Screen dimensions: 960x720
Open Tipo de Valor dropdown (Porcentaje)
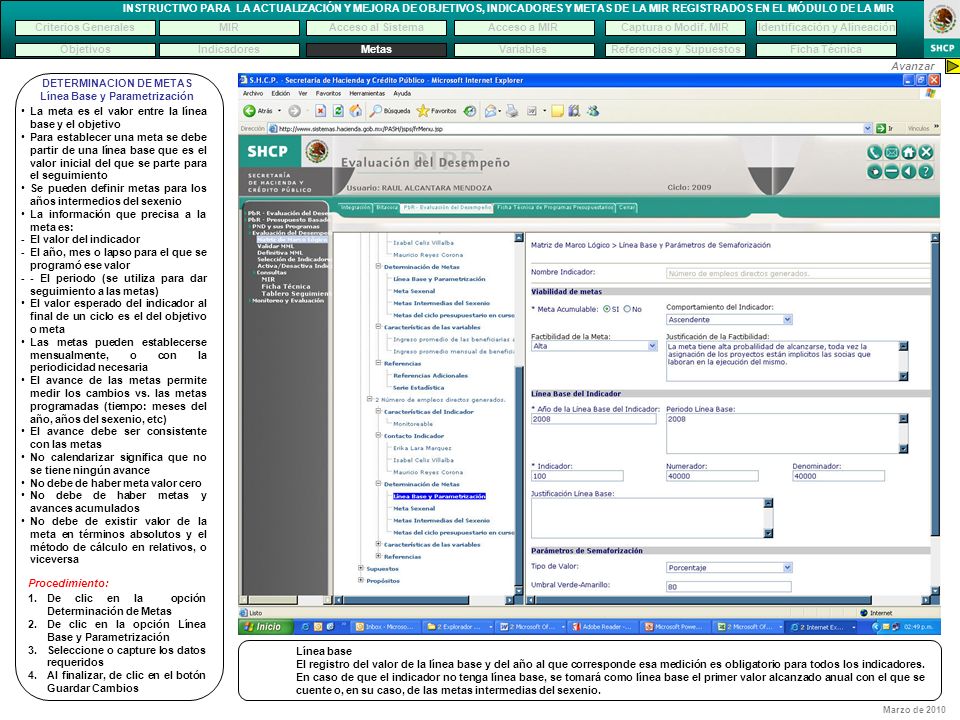click(729, 568)
